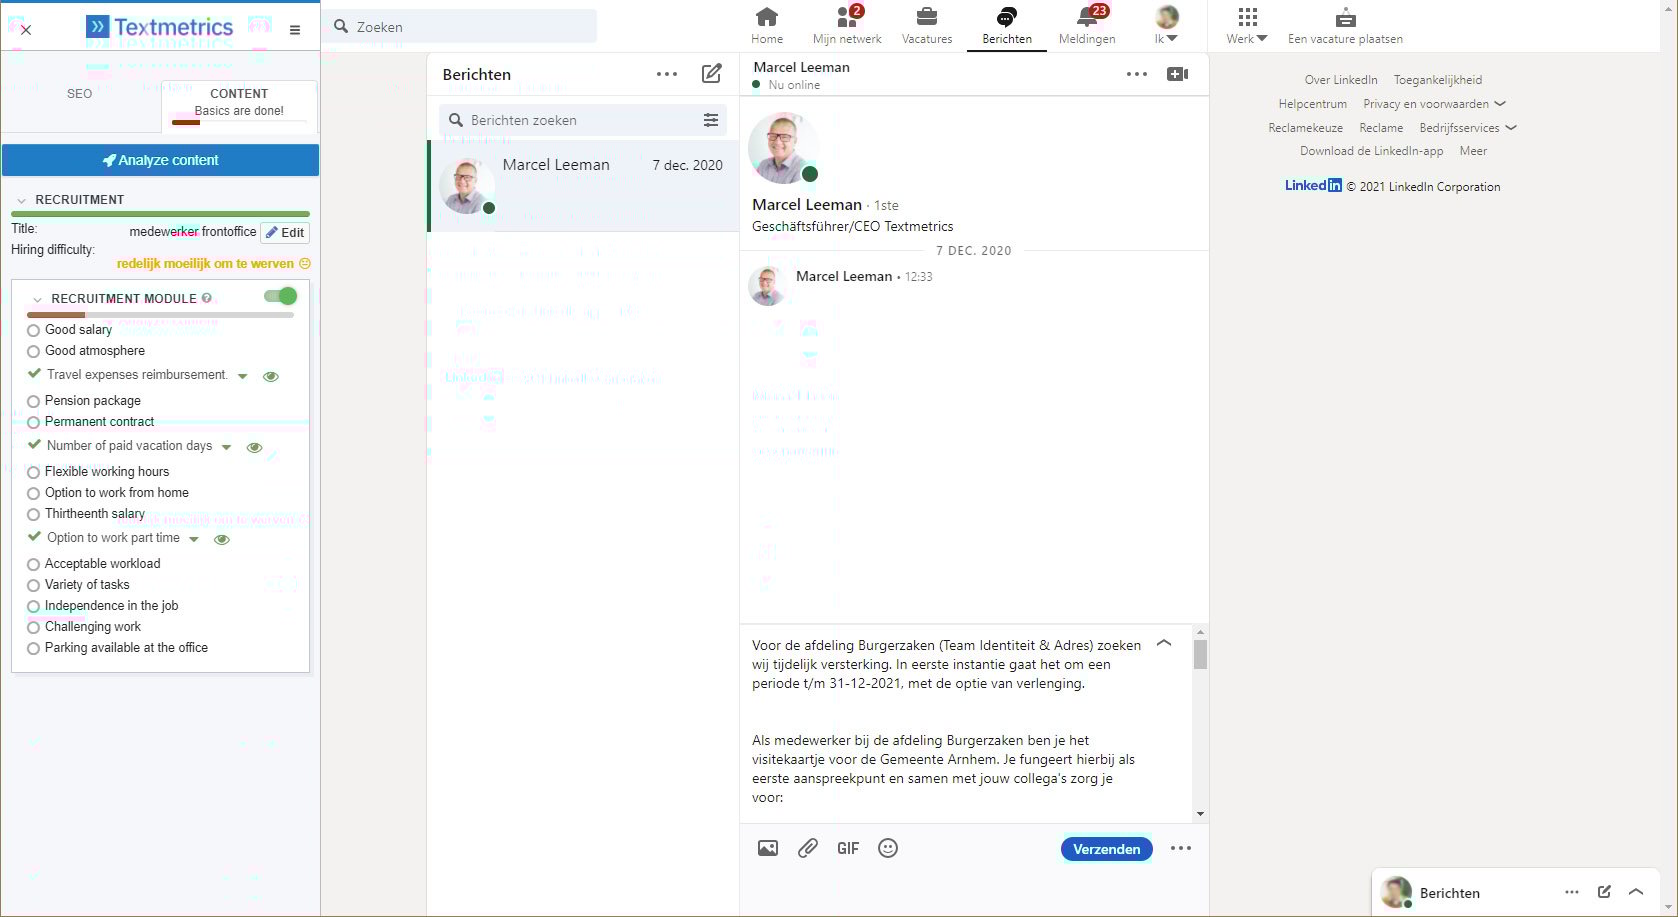Open Helpcentrum link
Viewport: 1678px width, 917px height.
[1312, 104]
